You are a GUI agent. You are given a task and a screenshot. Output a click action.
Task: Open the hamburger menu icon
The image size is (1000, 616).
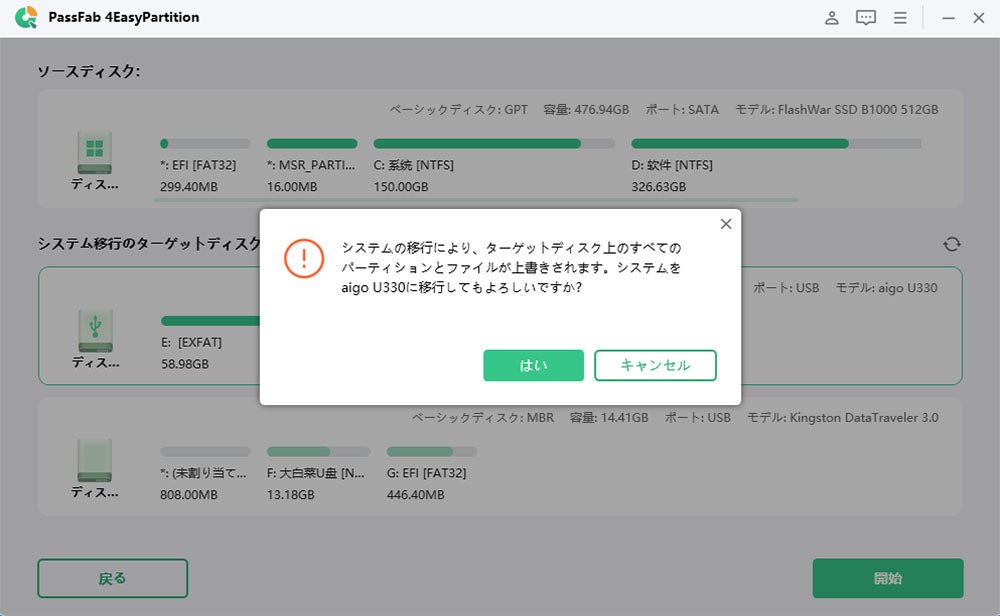coord(900,18)
